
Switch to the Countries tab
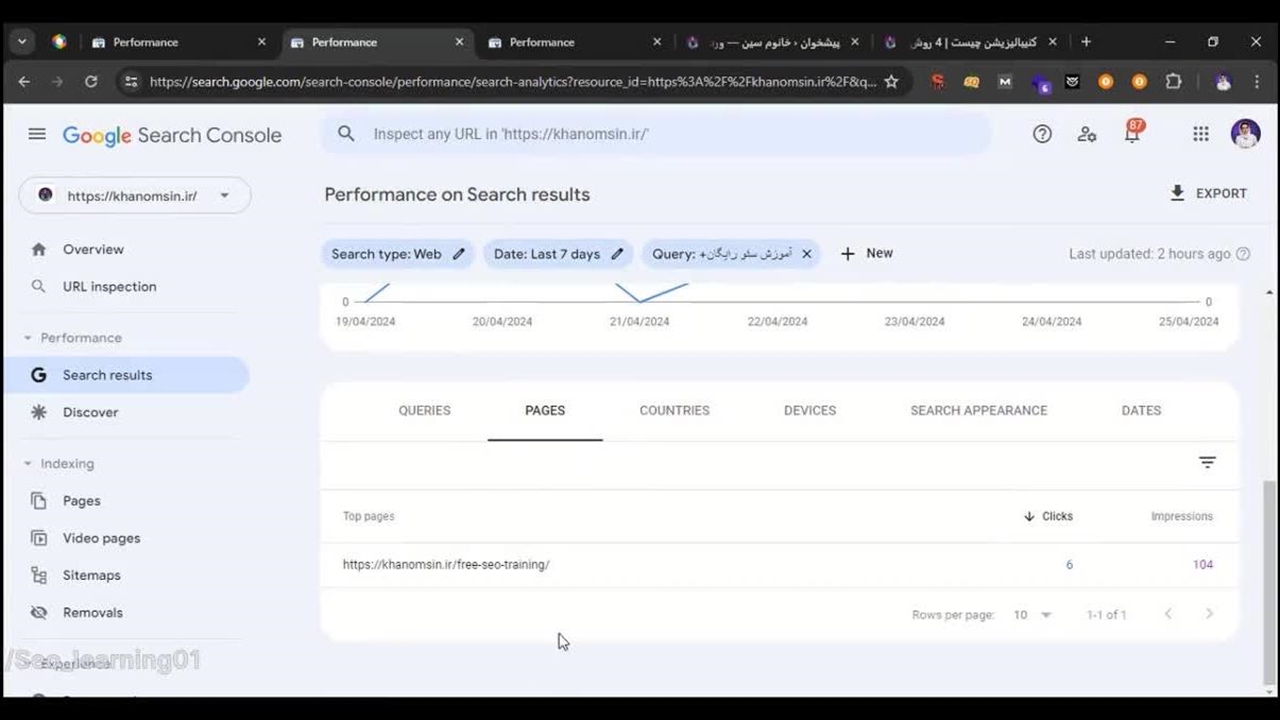point(674,411)
